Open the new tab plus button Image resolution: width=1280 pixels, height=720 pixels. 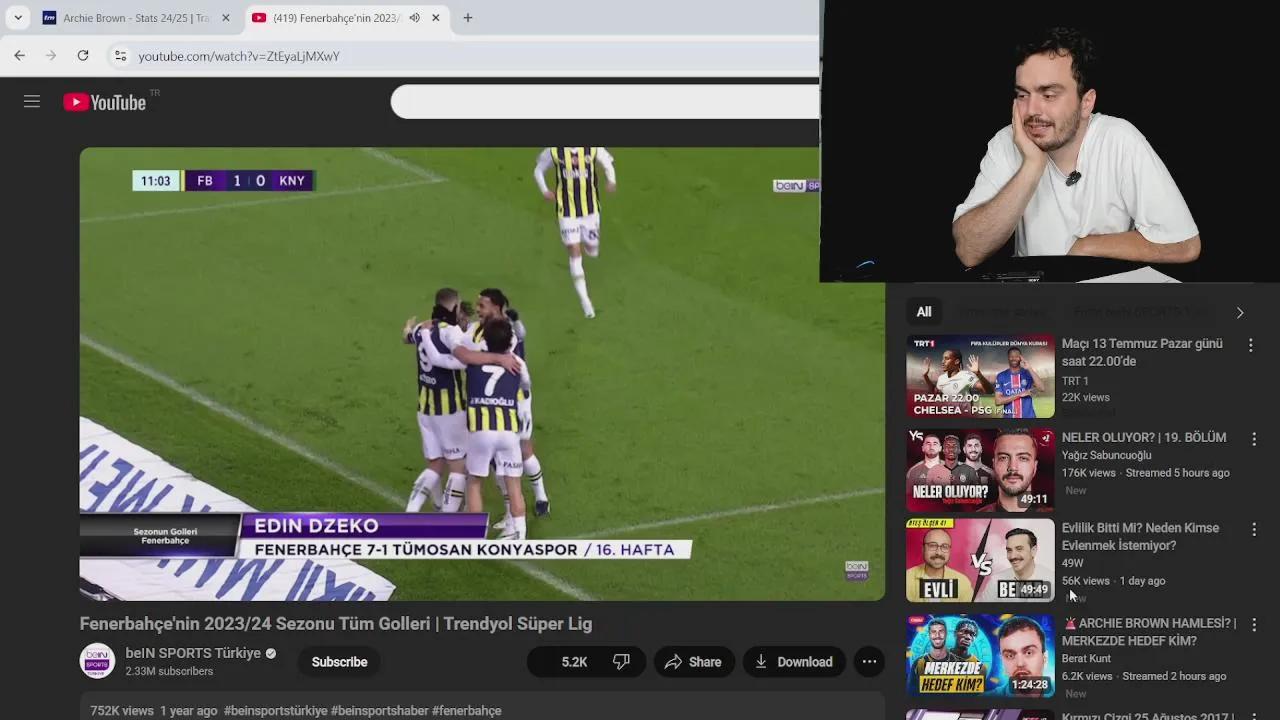coord(467,18)
